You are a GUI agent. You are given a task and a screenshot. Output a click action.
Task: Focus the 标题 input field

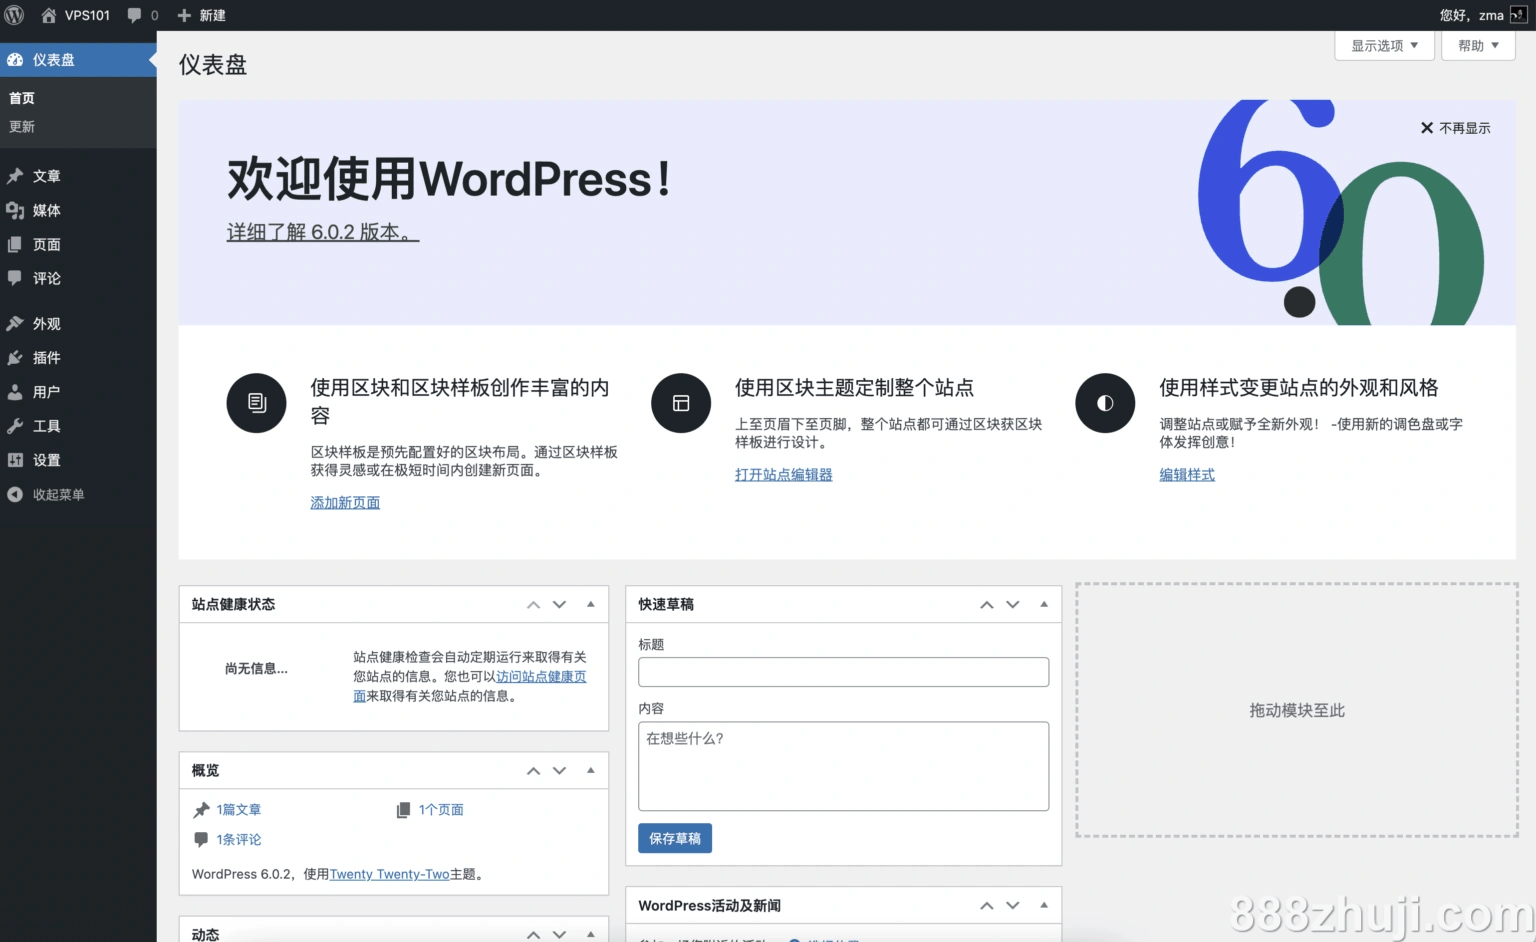coord(843,672)
